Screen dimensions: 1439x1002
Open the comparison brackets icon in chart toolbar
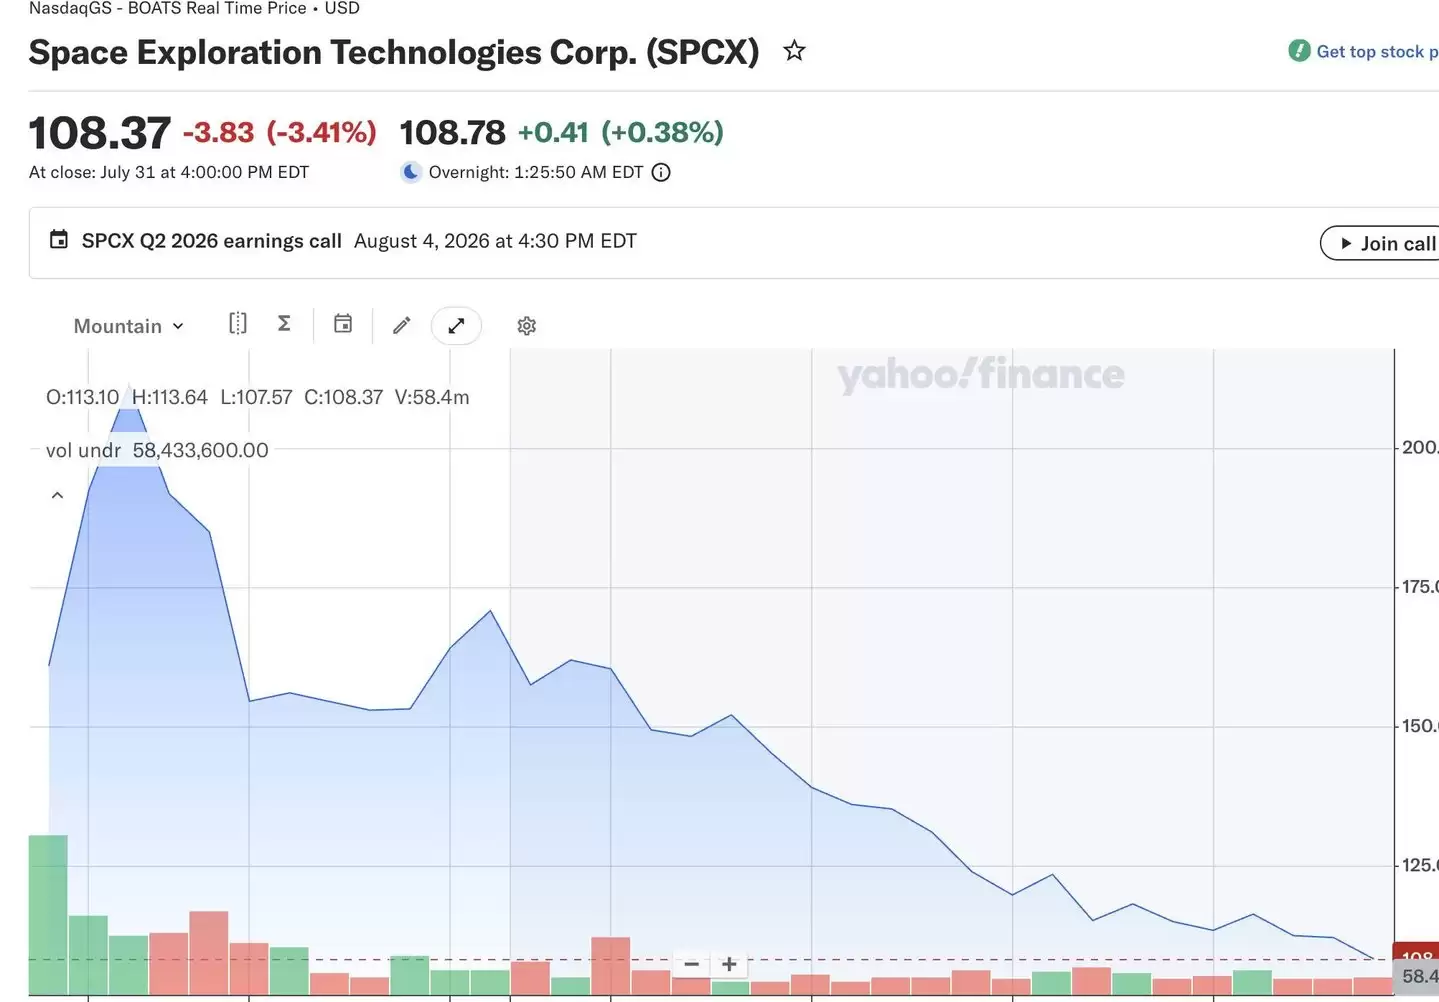point(237,323)
